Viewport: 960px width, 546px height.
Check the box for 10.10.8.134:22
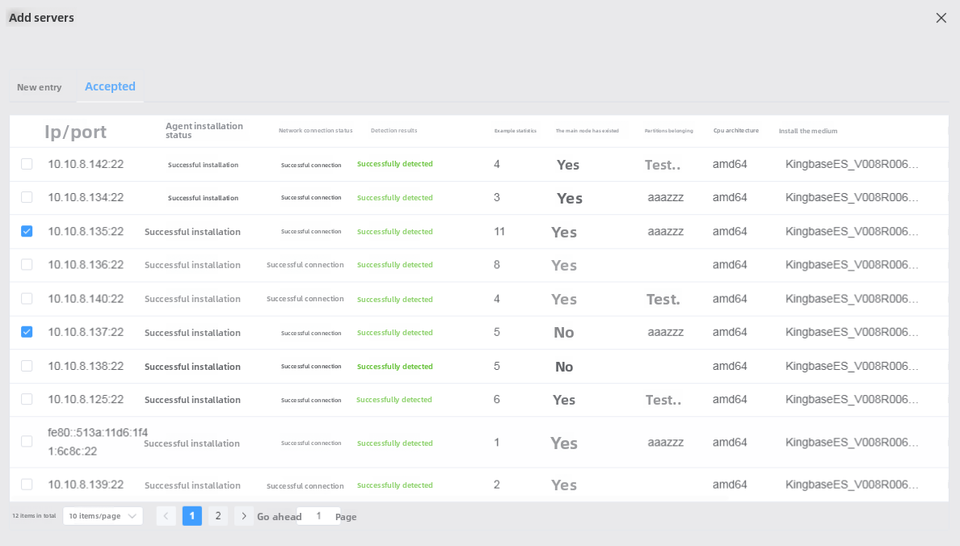click(x=27, y=198)
